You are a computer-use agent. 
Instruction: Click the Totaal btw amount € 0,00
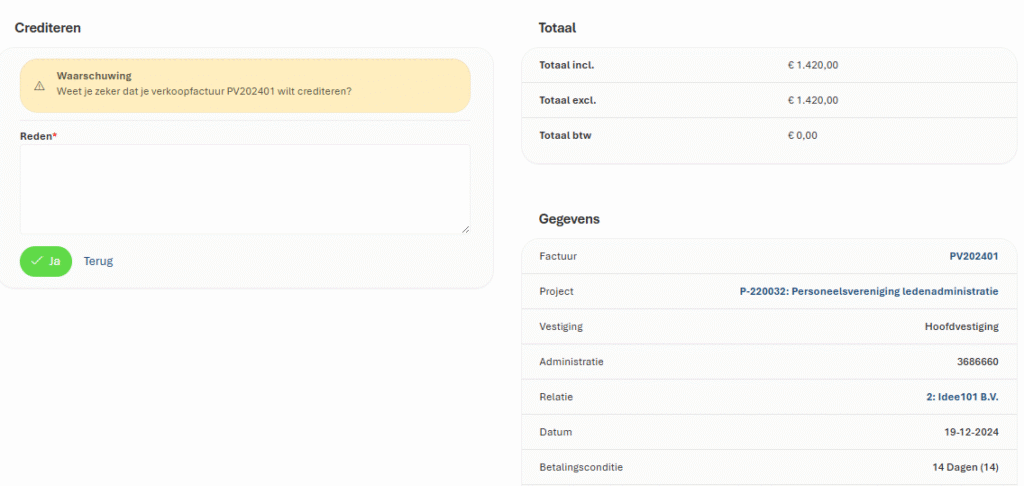click(x=802, y=135)
